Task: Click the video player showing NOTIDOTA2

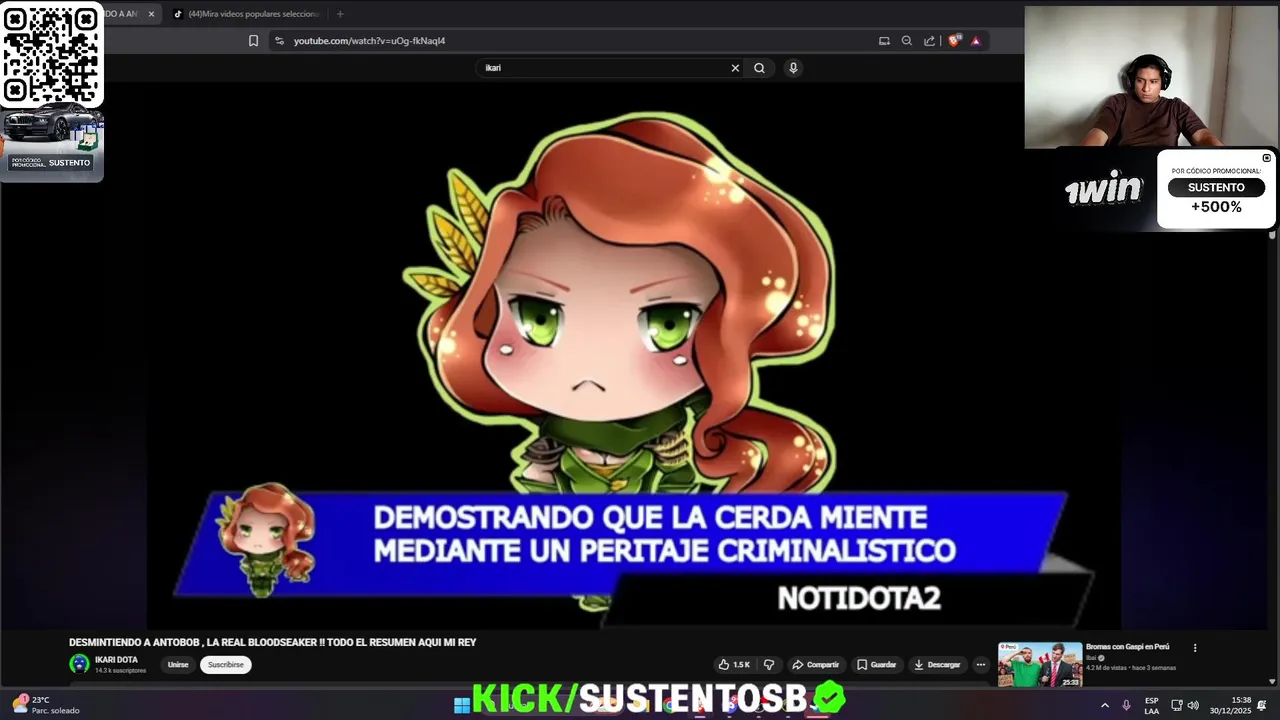Action: click(x=635, y=355)
